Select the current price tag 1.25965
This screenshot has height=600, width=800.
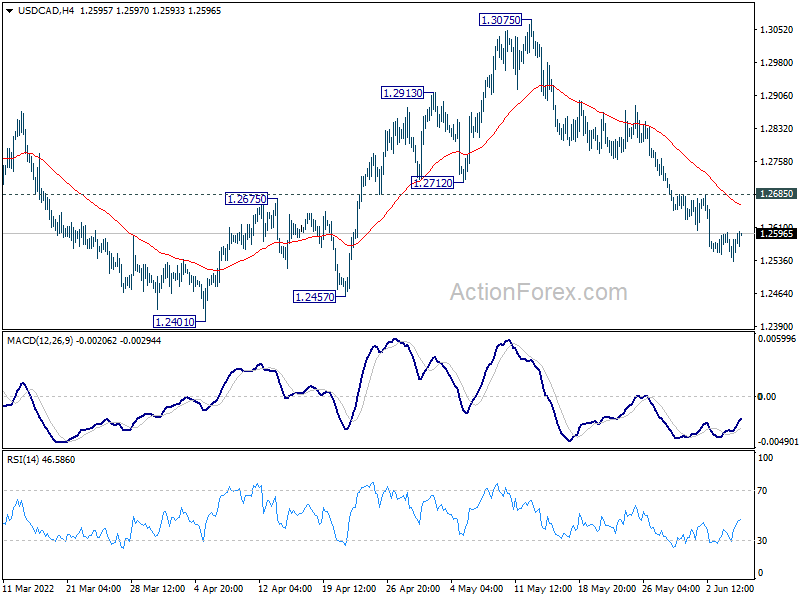point(777,234)
